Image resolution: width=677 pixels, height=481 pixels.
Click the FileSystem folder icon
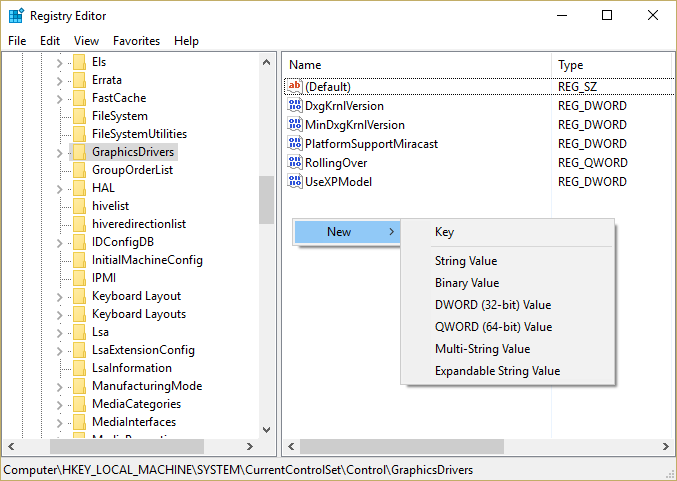pos(79,116)
